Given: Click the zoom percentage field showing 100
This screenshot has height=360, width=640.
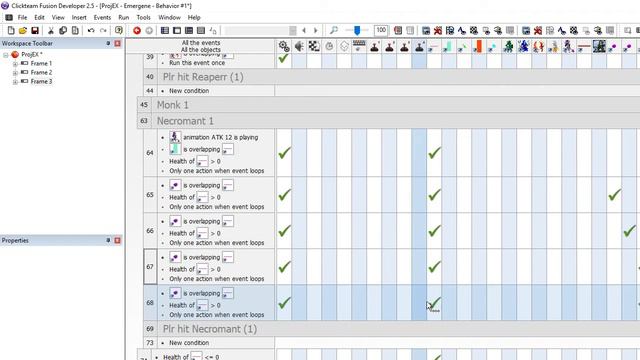Looking at the screenshot, I should pos(381,30).
